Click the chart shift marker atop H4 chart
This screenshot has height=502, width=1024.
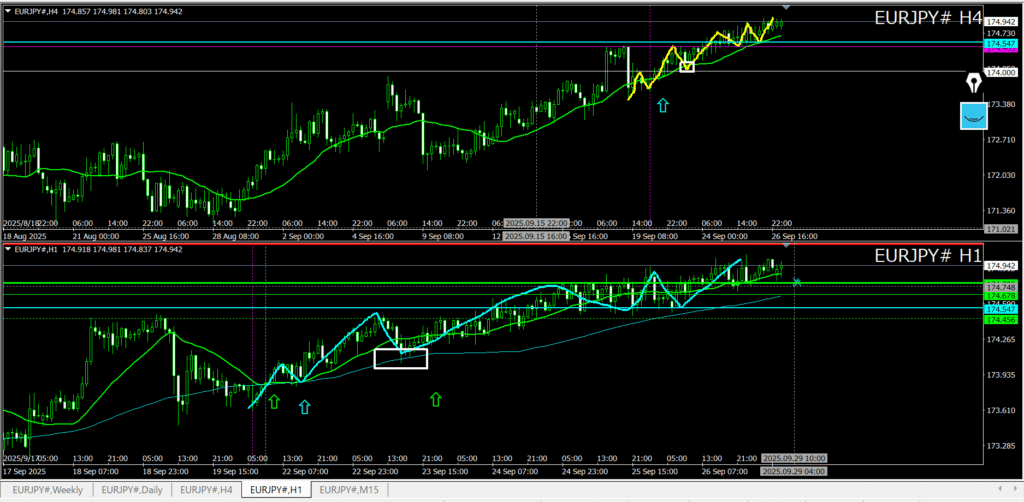coord(785,9)
